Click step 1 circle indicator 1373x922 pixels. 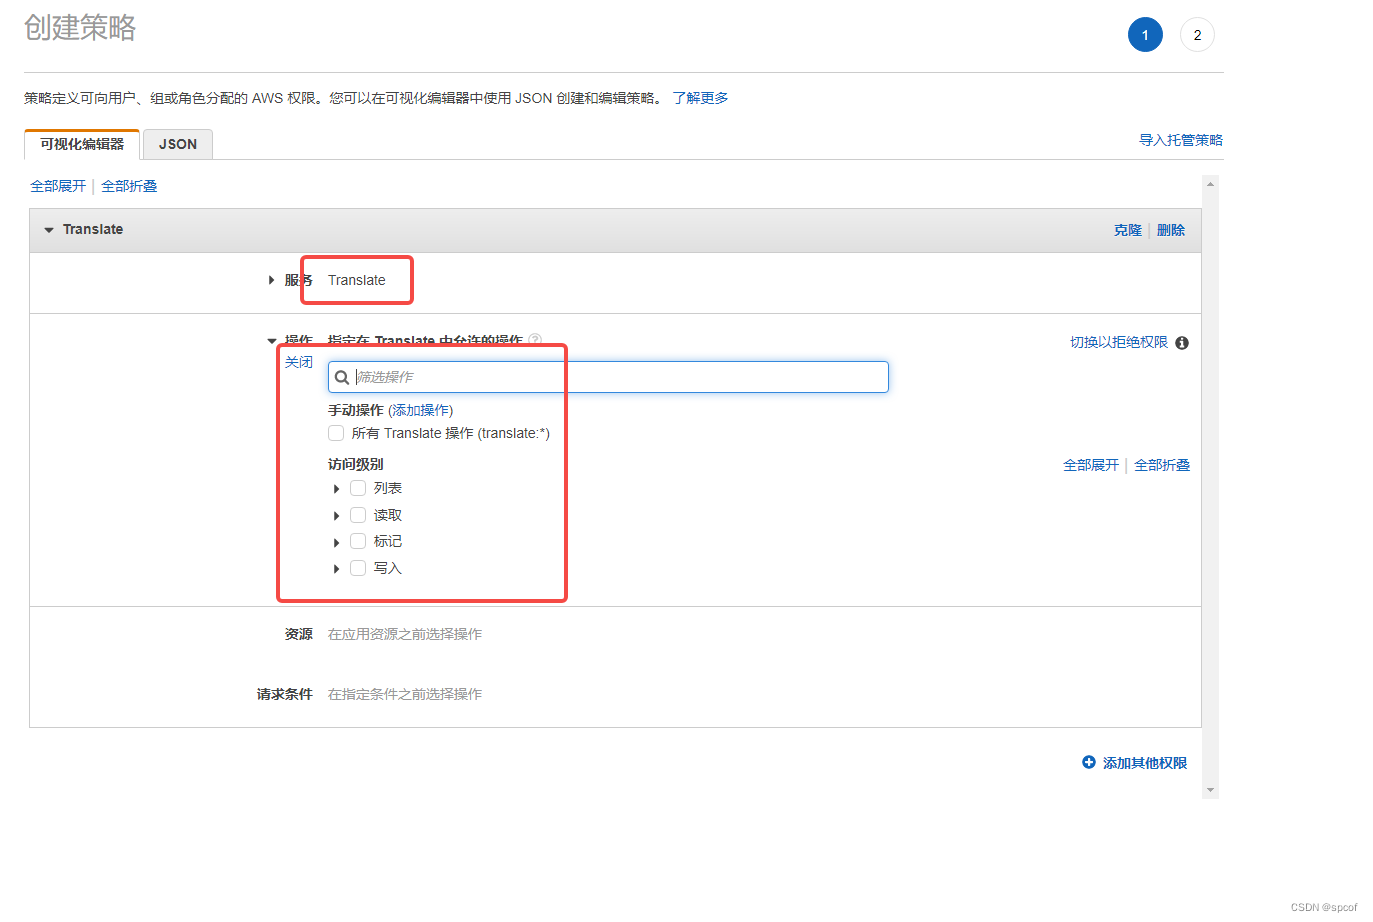[1145, 35]
